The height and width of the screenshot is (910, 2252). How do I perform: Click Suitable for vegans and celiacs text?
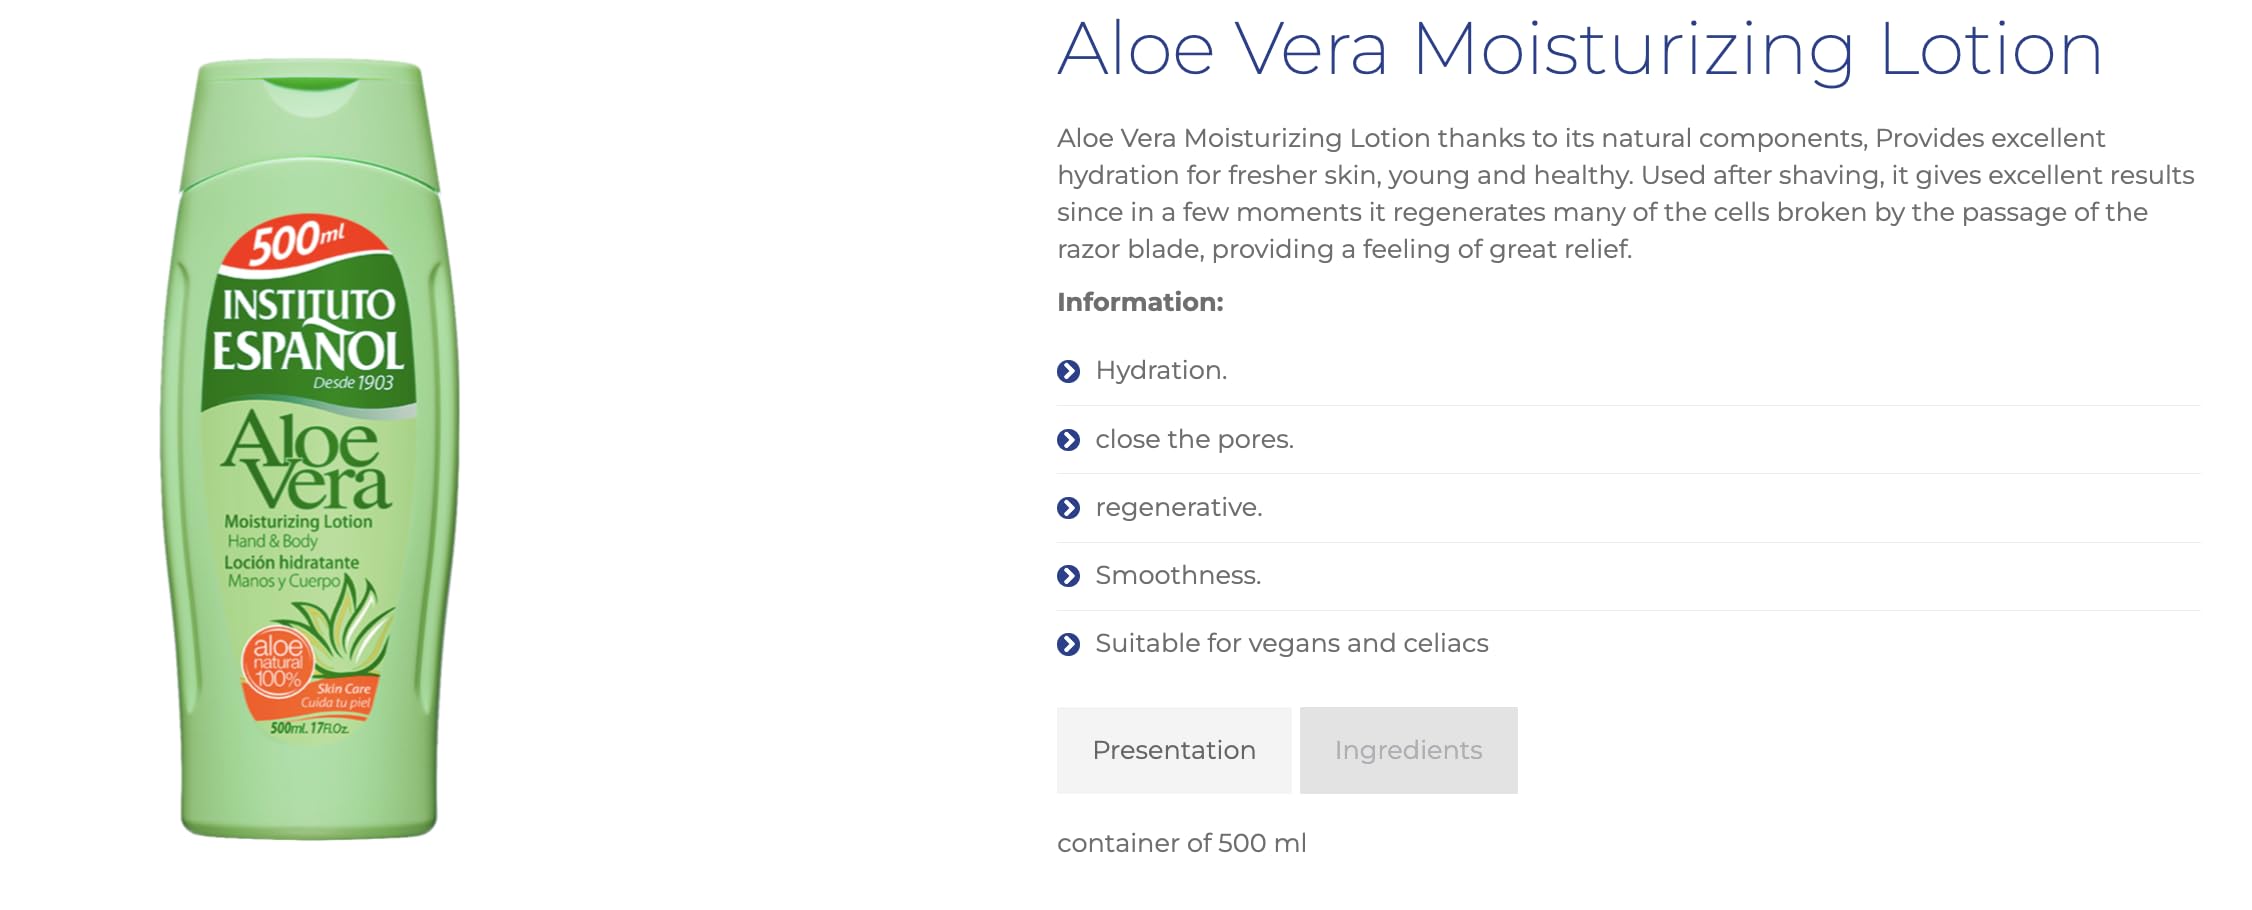pyautogui.click(x=1291, y=644)
